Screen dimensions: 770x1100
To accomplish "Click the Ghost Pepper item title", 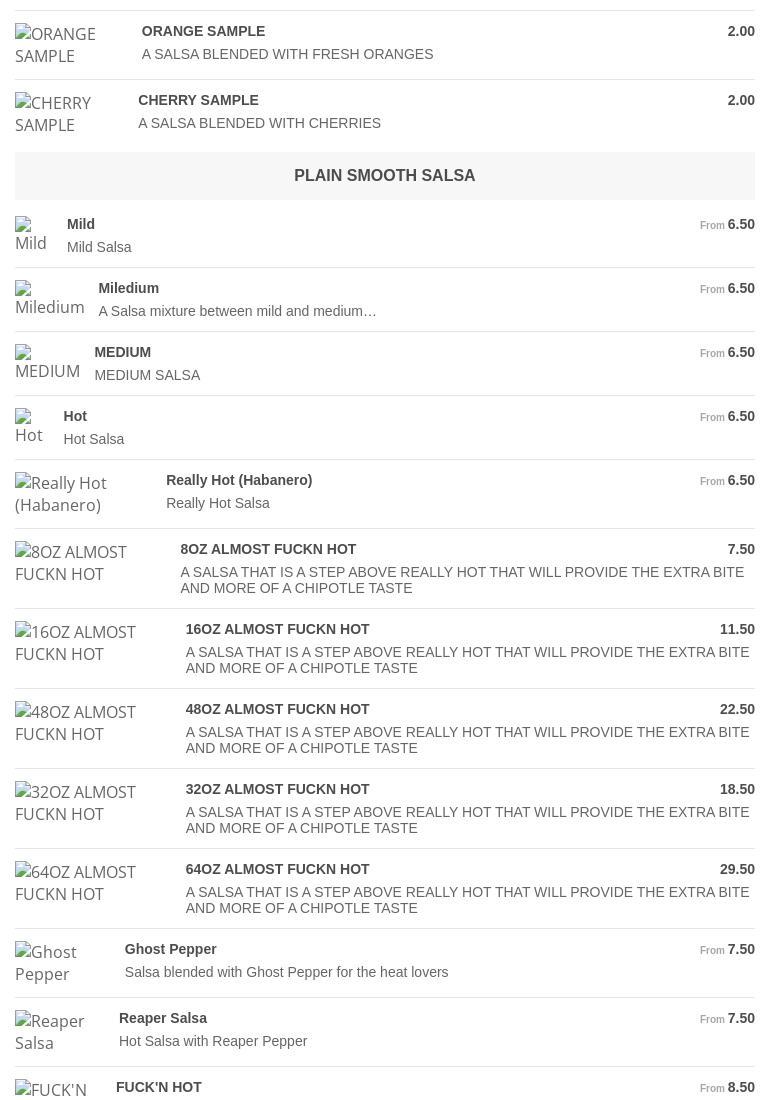I will coord(170,949).
